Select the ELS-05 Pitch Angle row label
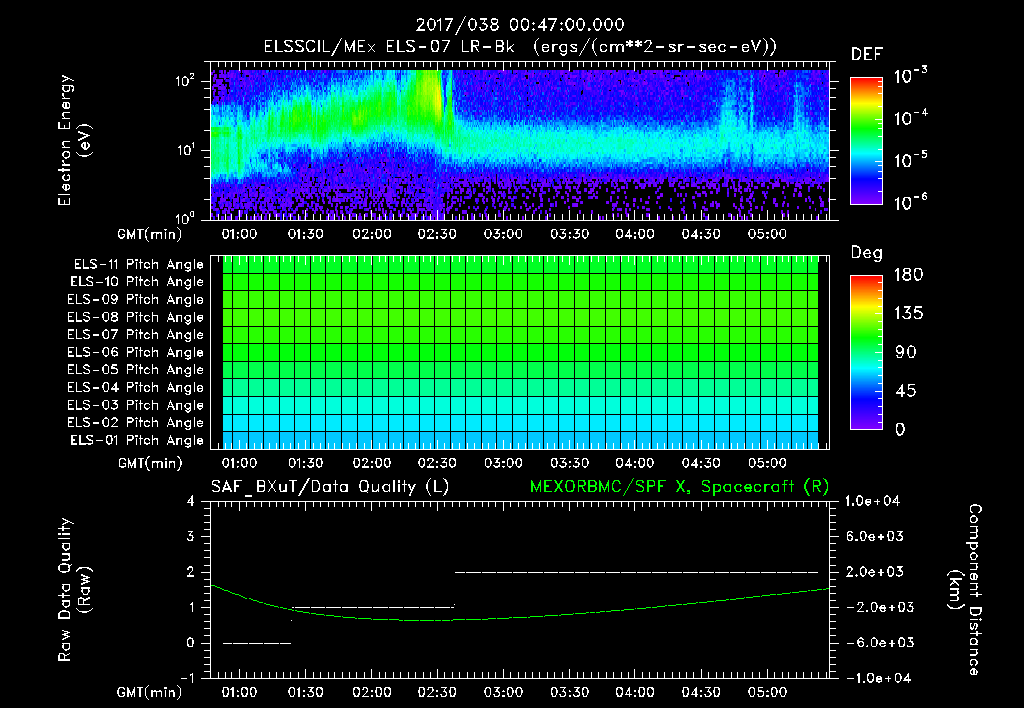The width and height of the screenshot is (1024, 708). (x=136, y=370)
